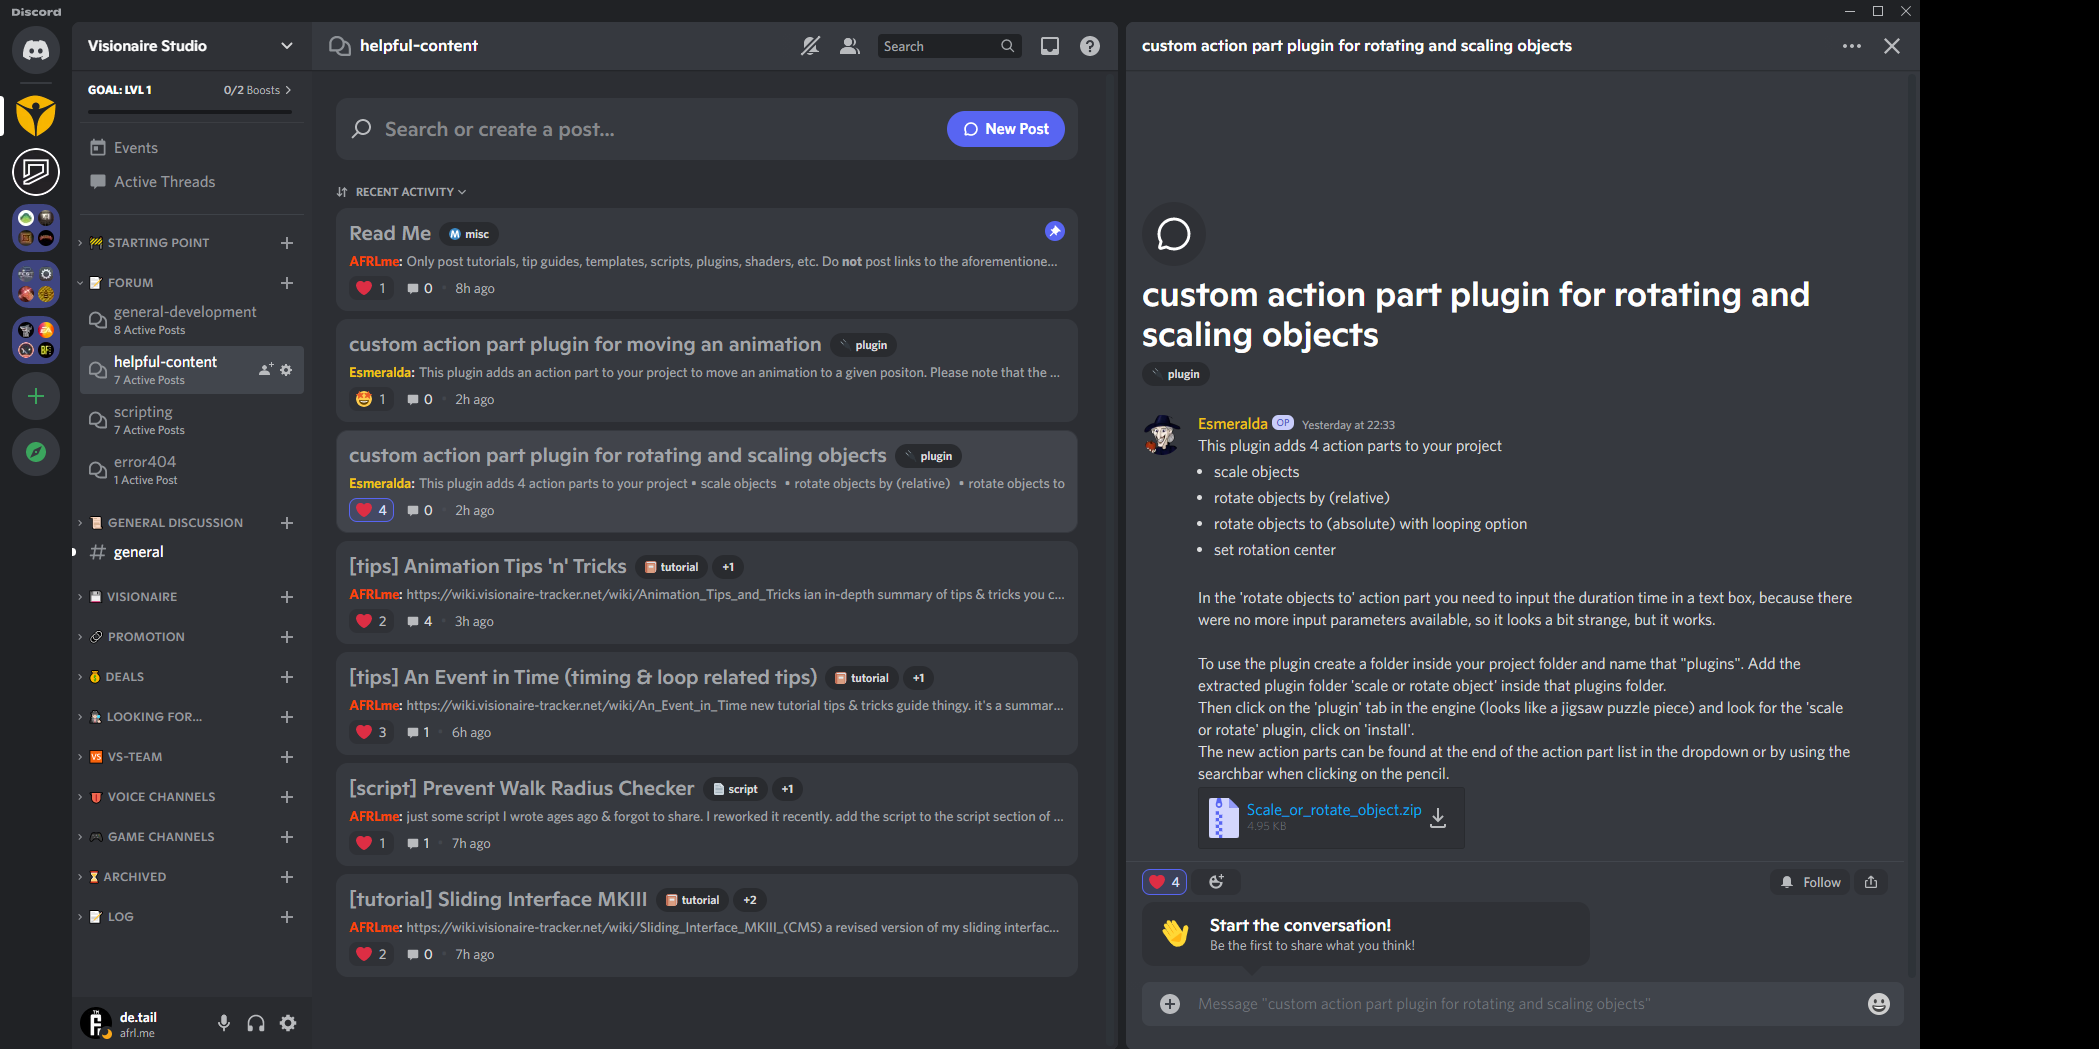Click the Add Reaction smiley icon
The width and height of the screenshot is (2099, 1049).
tap(1216, 882)
